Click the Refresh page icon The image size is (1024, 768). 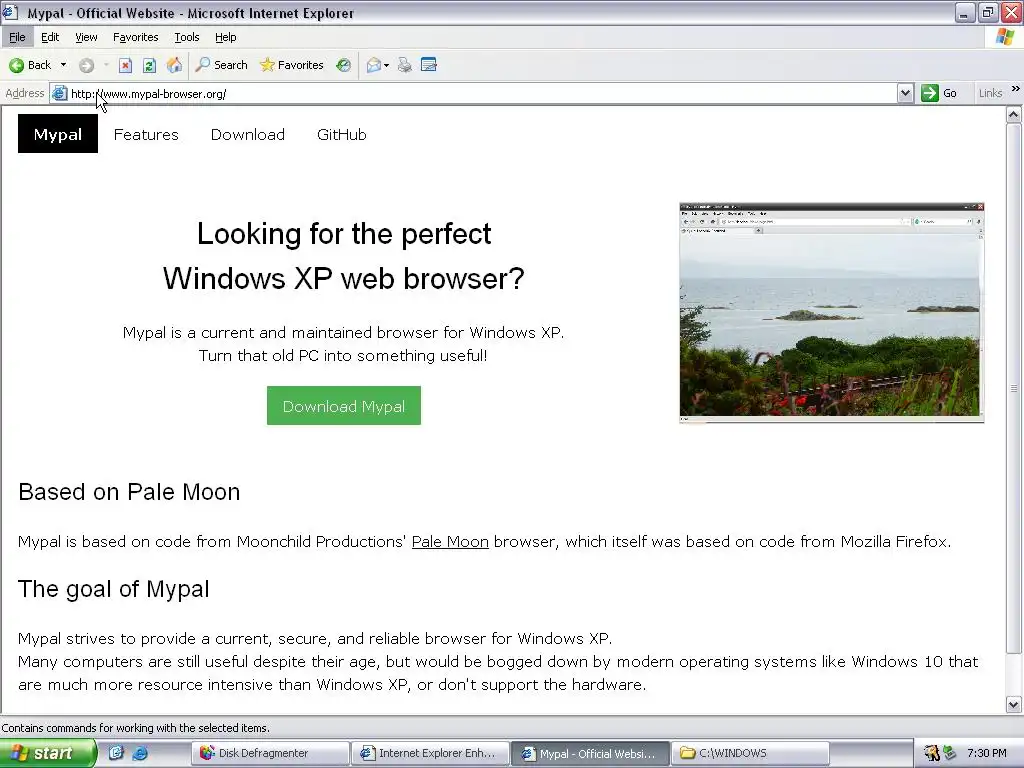click(x=150, y=65)
